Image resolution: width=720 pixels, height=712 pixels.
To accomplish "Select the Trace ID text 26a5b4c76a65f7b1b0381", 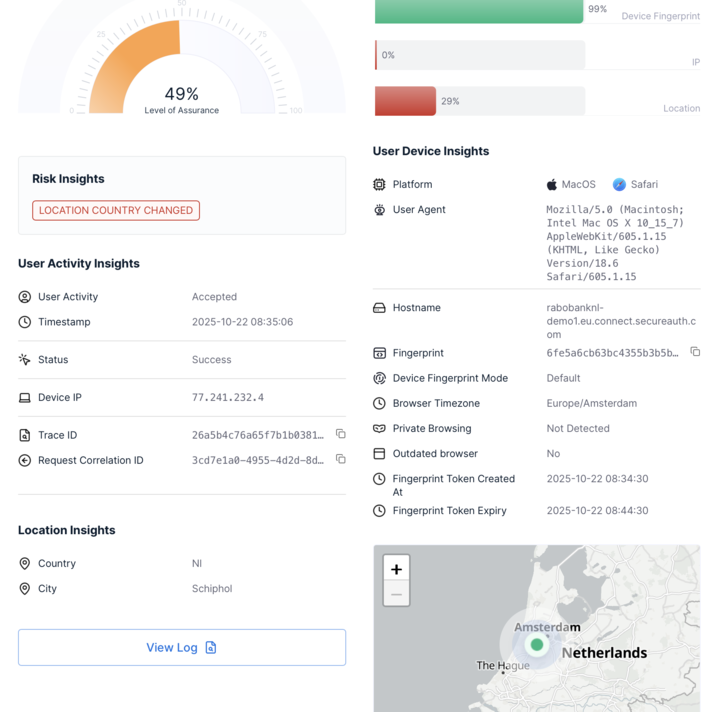I will [x=258, y=435].
